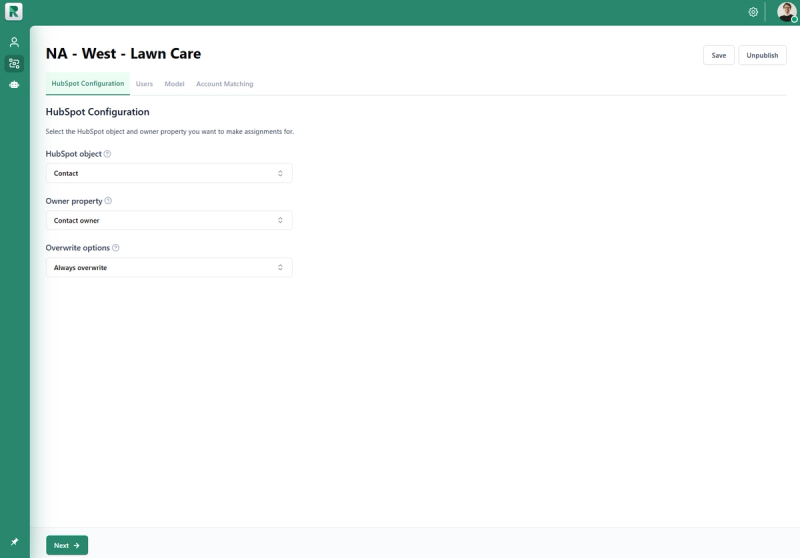Switch to the HubSpot Configuration tab
The image size is (800, 558).
[x=88, y=84]
